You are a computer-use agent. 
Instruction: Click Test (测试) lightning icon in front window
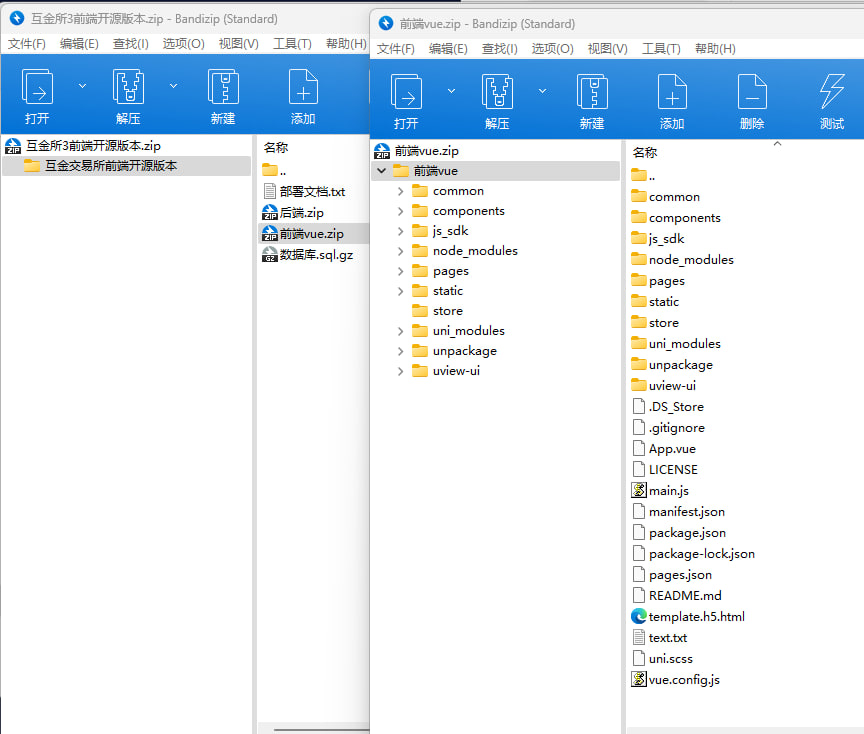pos(831,92)
